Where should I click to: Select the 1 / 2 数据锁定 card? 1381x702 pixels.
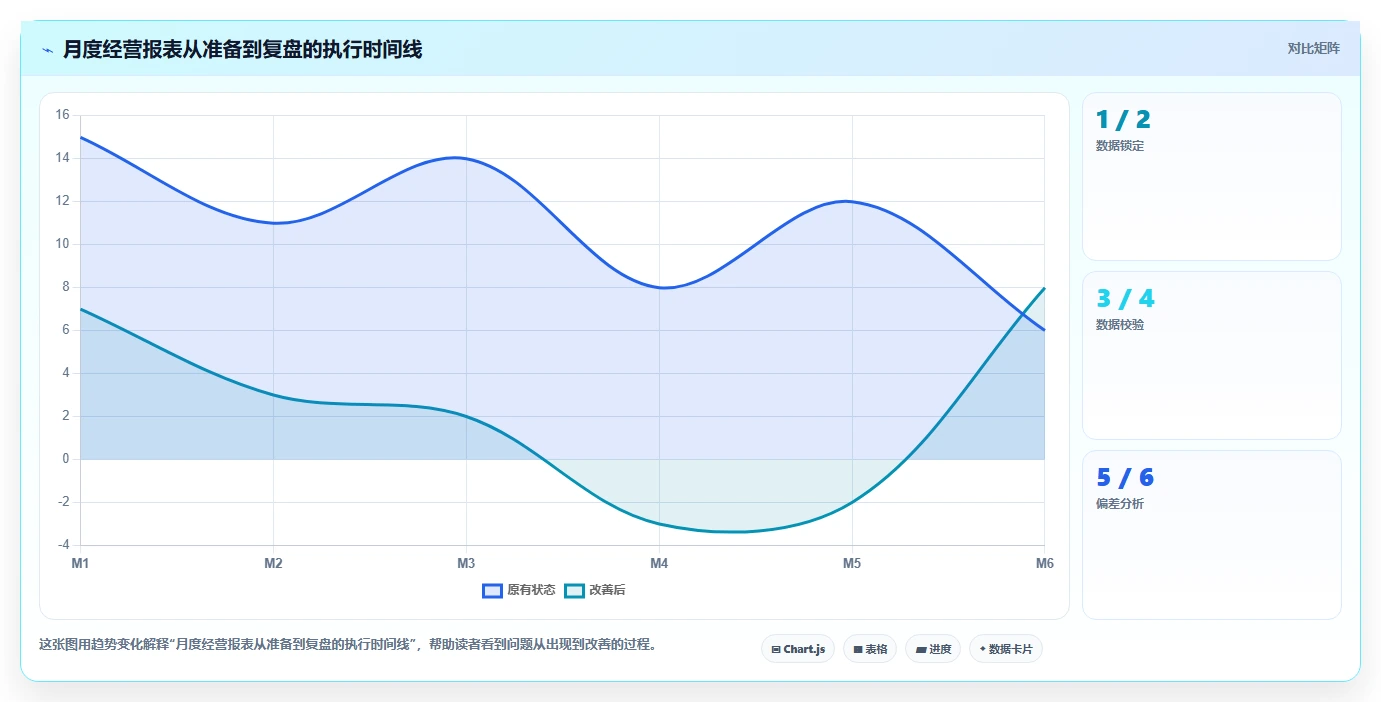[1212, 177]
